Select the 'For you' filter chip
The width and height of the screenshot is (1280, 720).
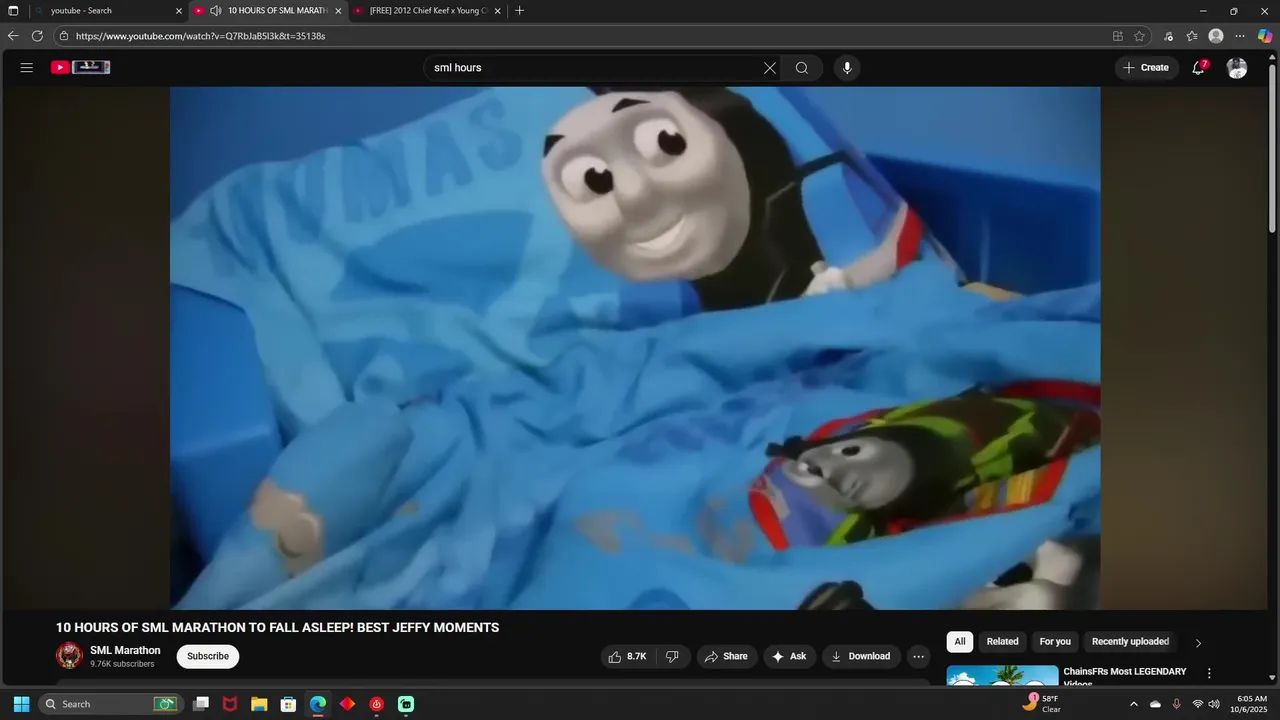pyautogui.click(x=1055, y=642)
